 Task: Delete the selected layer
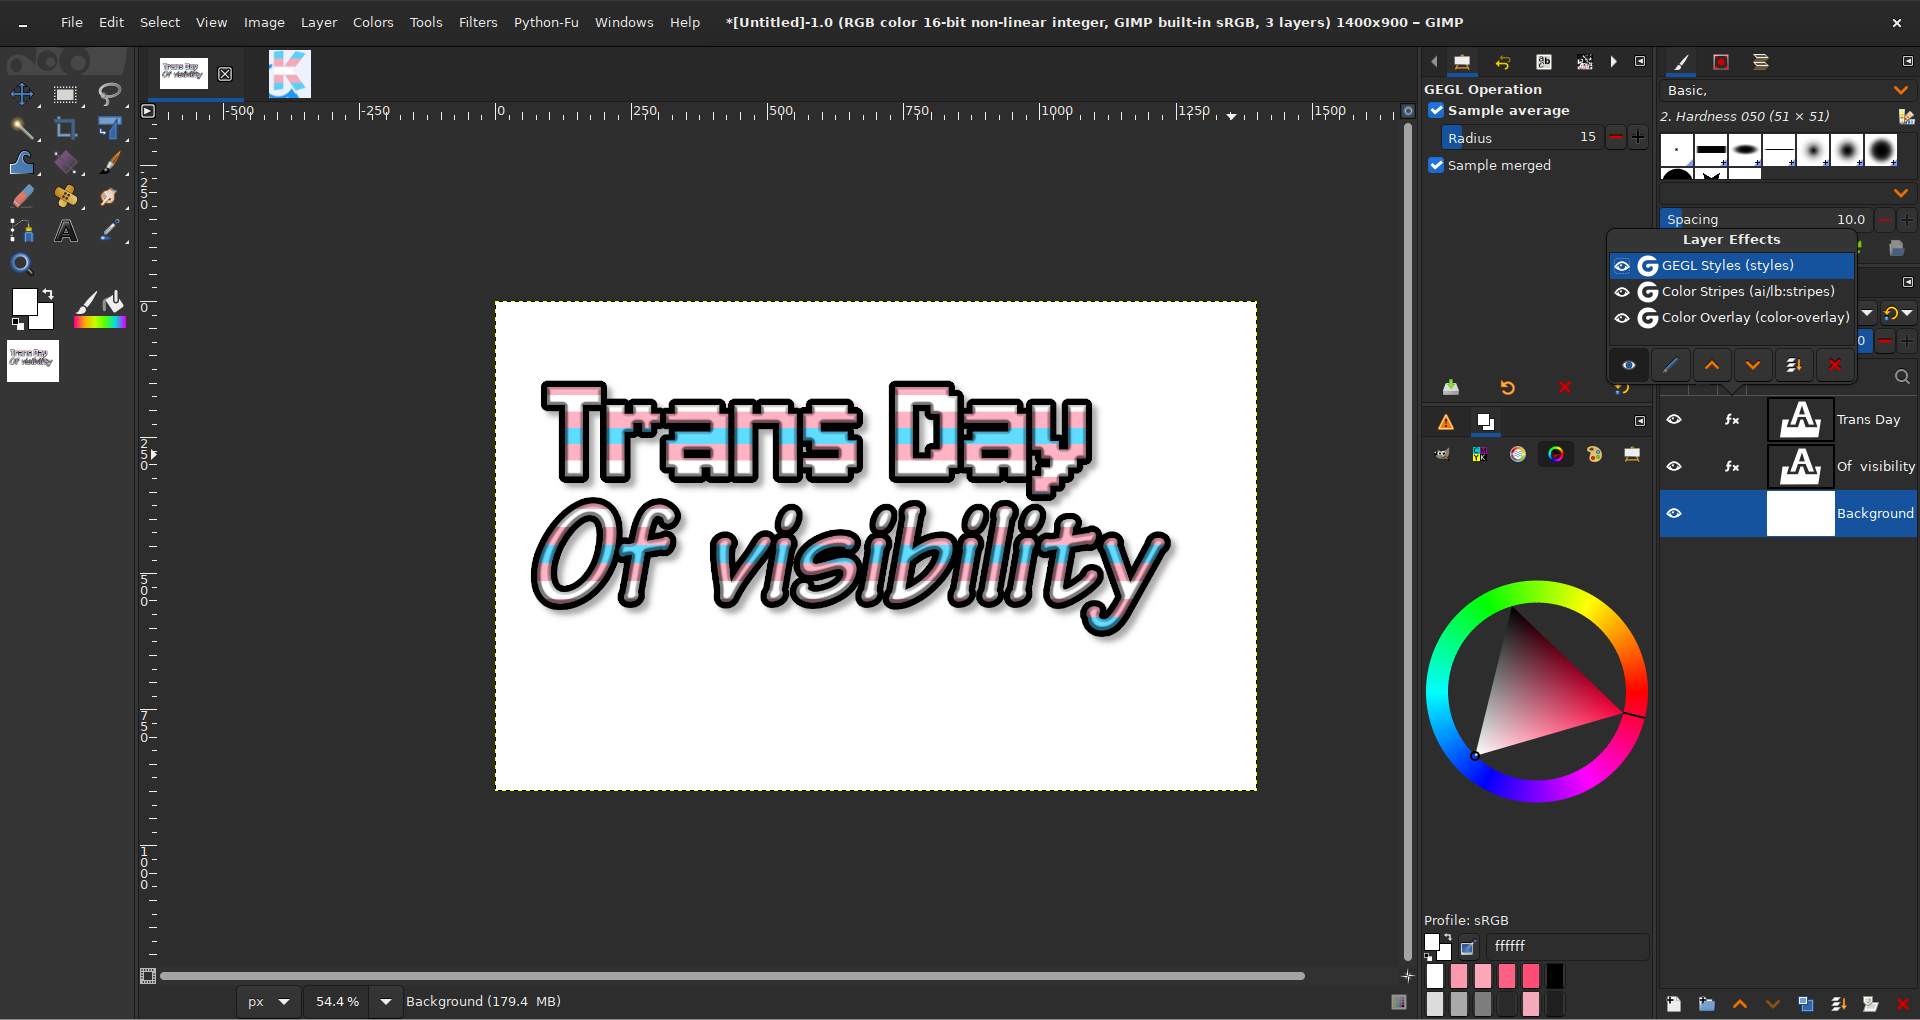click(1902, 1004)
